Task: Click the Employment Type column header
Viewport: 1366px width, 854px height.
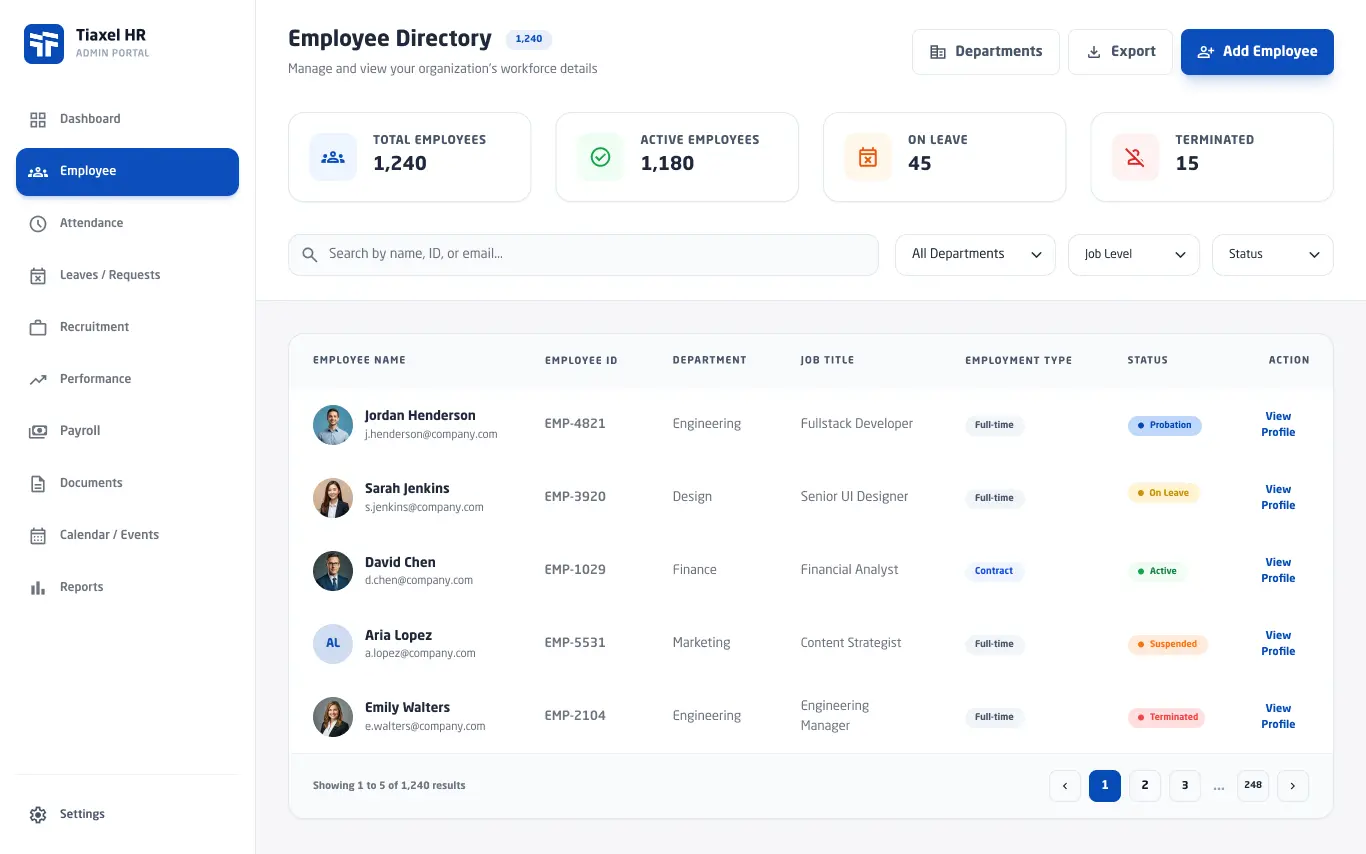Action: click(x=1018, y=361)
